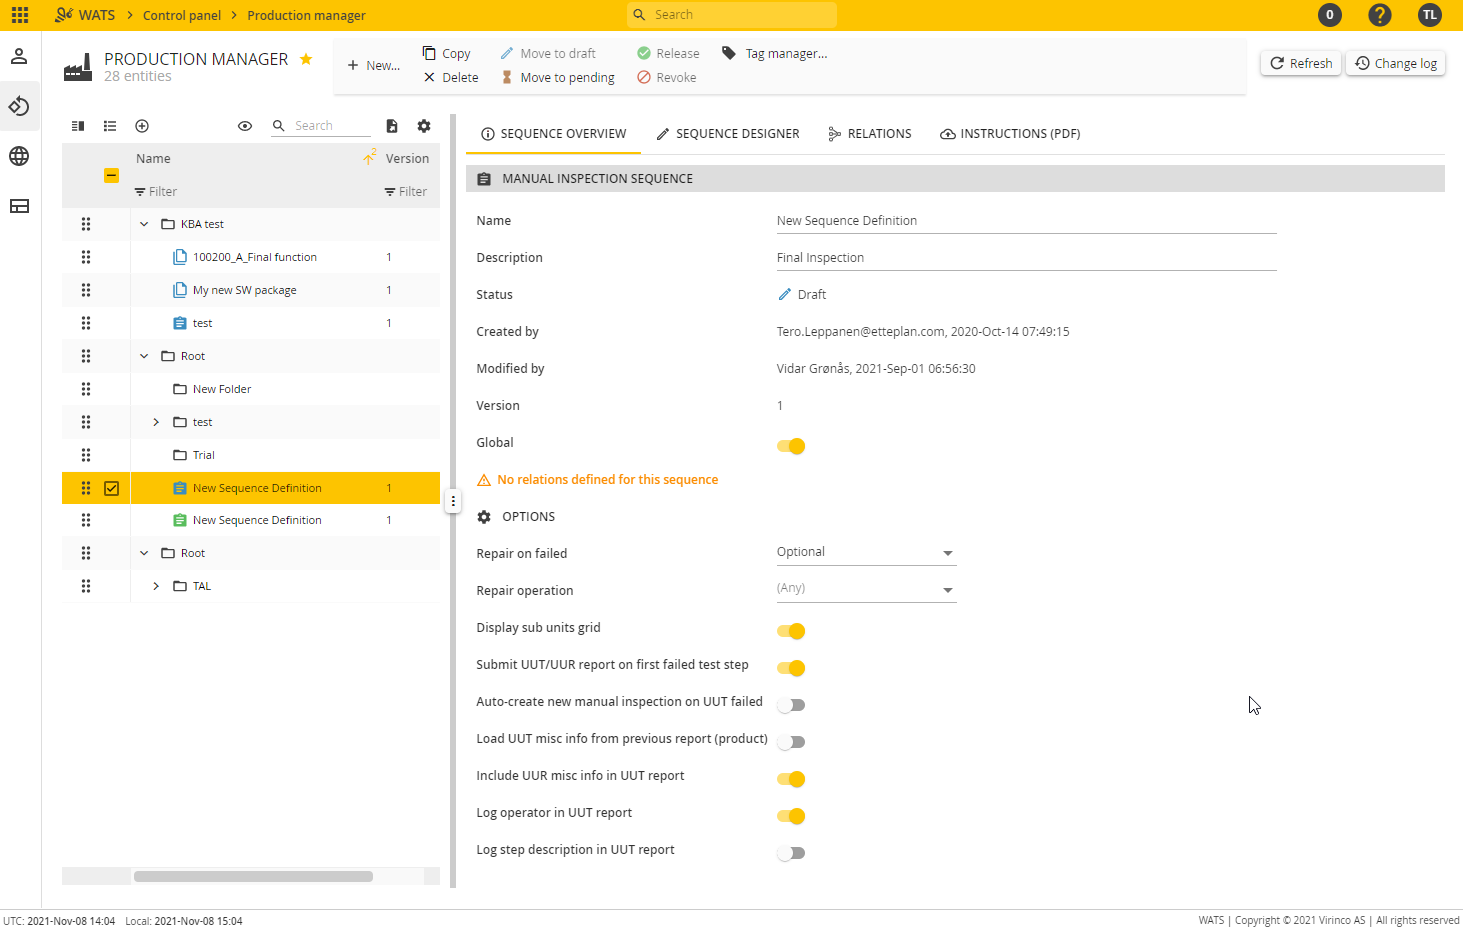Collapse the second Root folder above TAL
1463x932 pixels.
coord(144,553)
